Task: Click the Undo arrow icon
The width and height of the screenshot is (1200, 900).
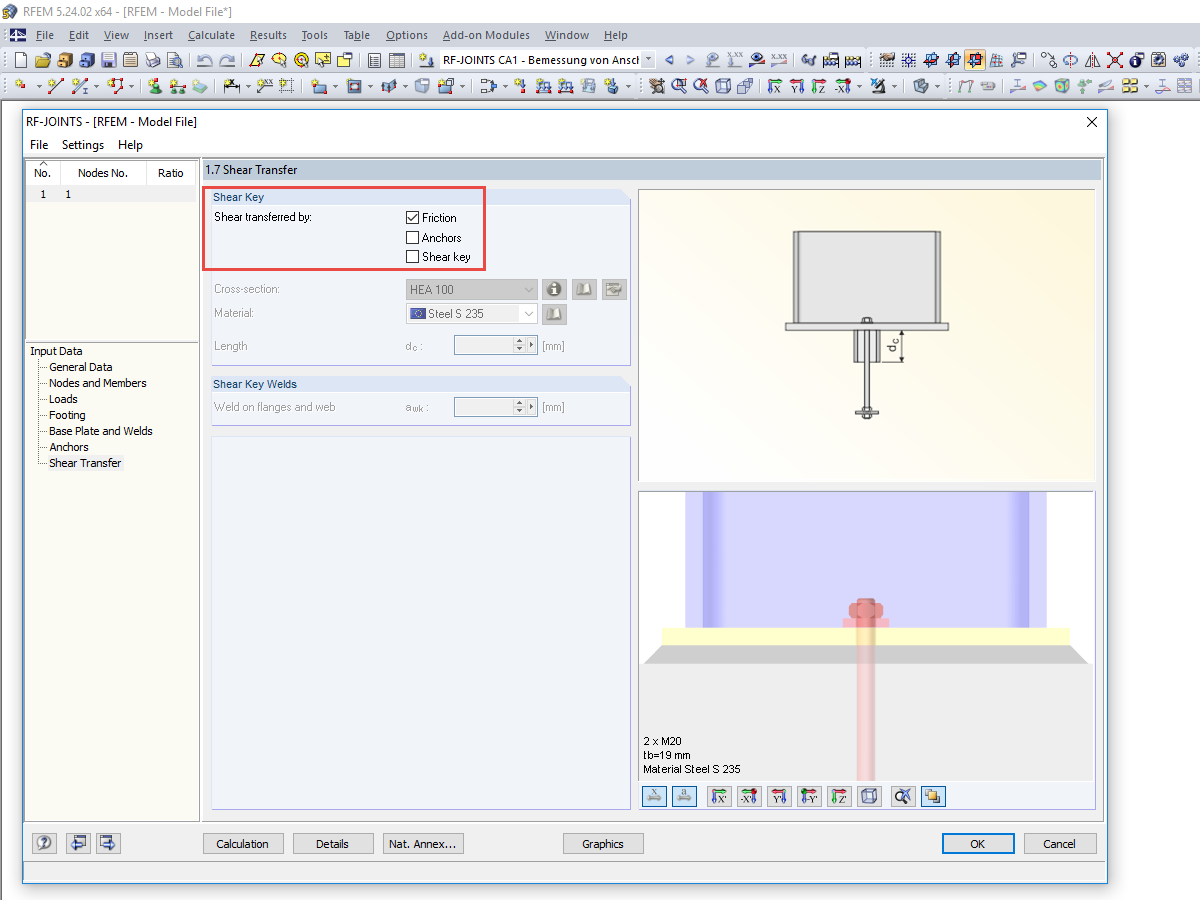Action: (x=204, y=60)
